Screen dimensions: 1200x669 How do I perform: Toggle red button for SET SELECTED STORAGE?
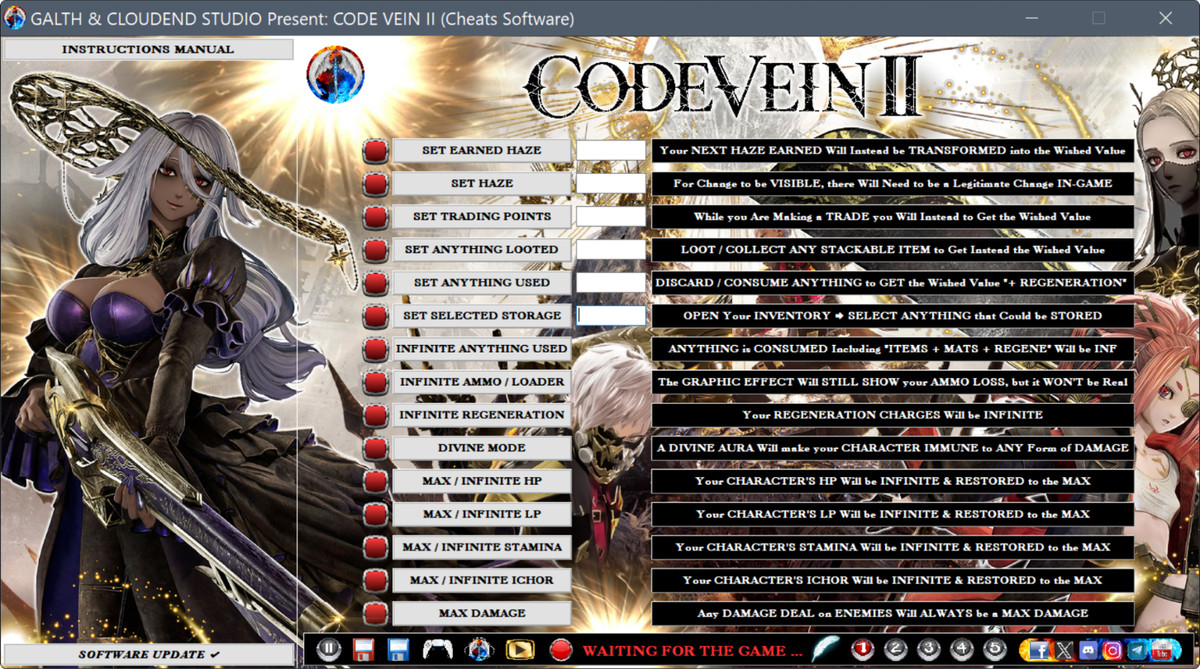(x=375, y=316)
